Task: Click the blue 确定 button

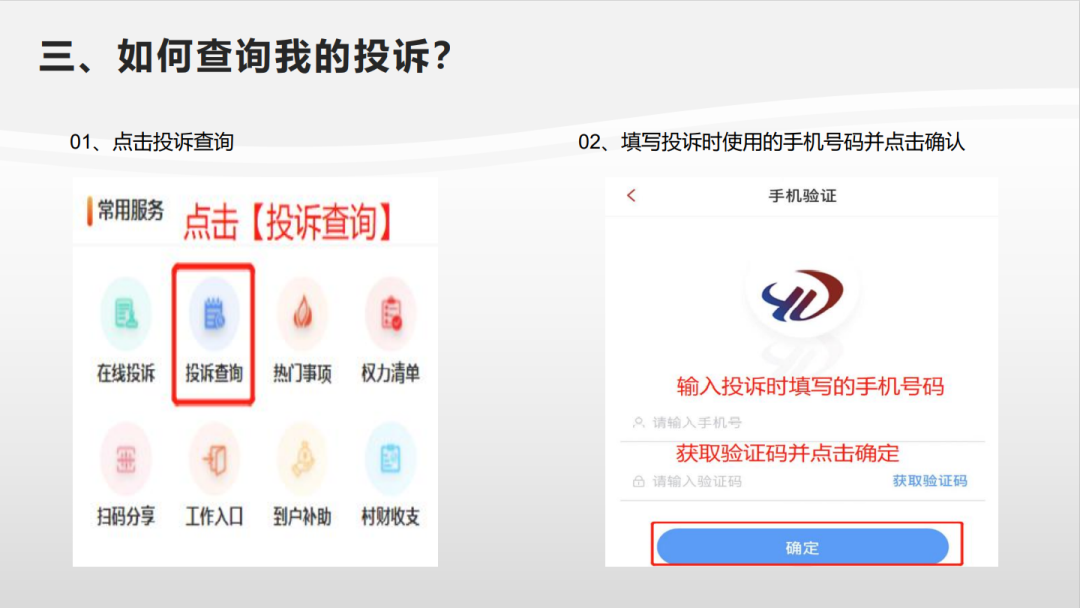Action: click(x=802, y=547)
